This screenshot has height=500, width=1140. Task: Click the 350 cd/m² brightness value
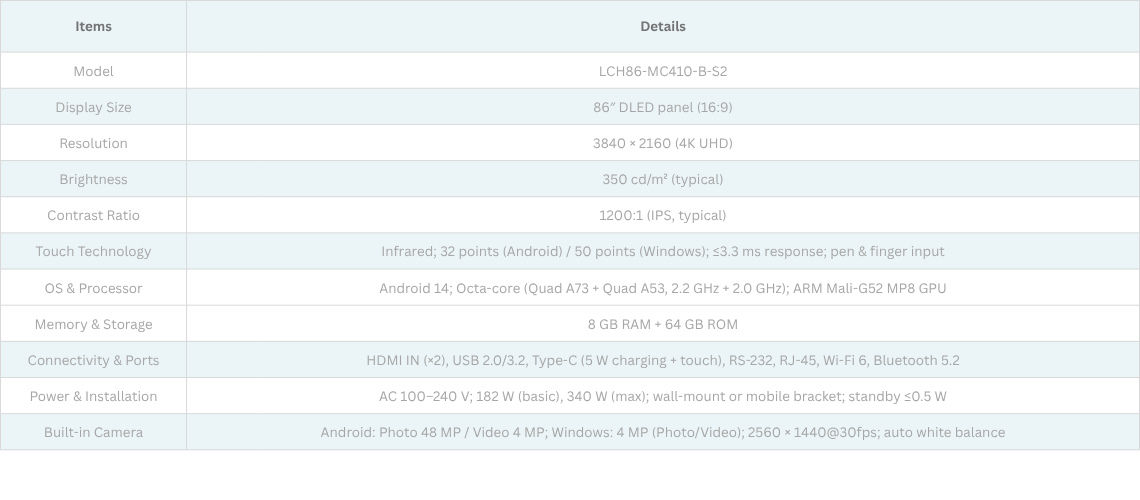click(x=662, y=179)
